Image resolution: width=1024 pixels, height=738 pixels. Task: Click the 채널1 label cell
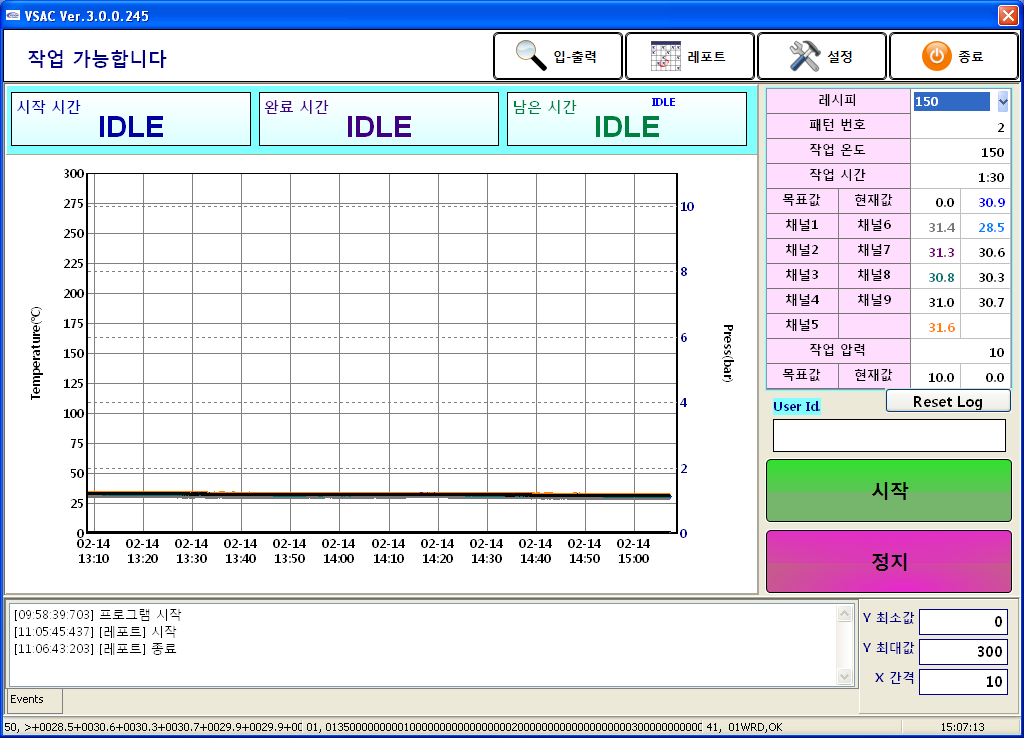click(x=802, y=227)
